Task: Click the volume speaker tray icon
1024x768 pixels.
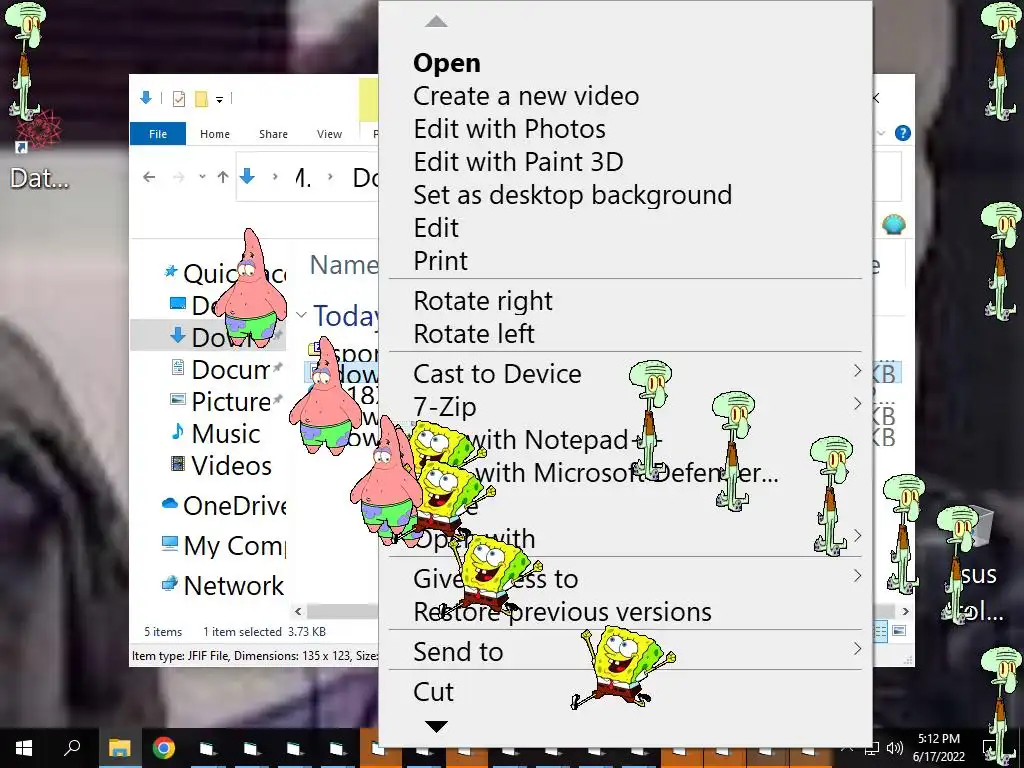Action: [x=895, y=748]
